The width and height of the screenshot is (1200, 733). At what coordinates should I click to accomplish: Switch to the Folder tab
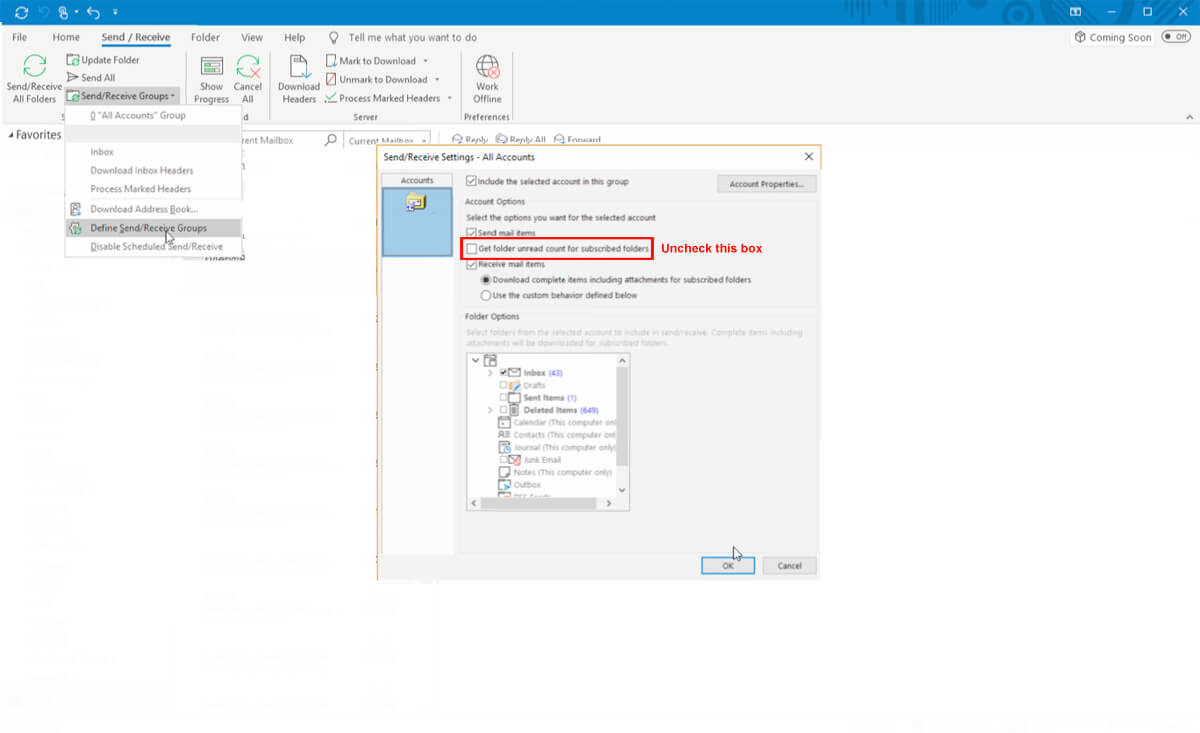tap(205, 37)
